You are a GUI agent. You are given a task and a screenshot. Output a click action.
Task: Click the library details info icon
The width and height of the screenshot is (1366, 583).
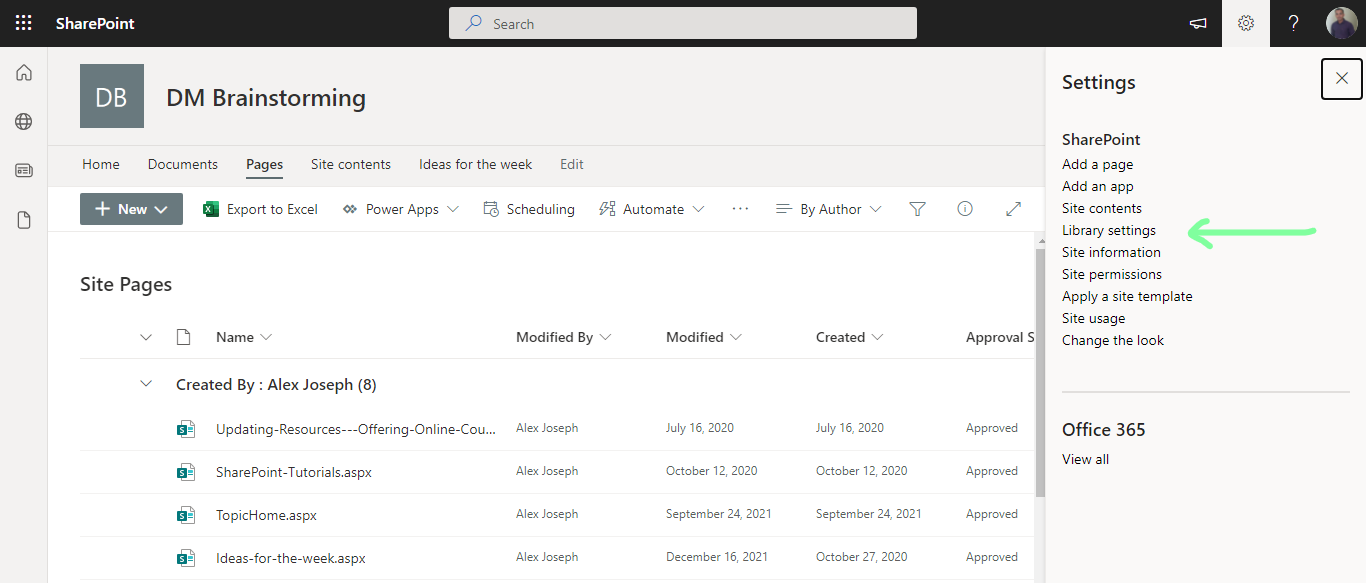pyautogui.click(x=964, y=208)
